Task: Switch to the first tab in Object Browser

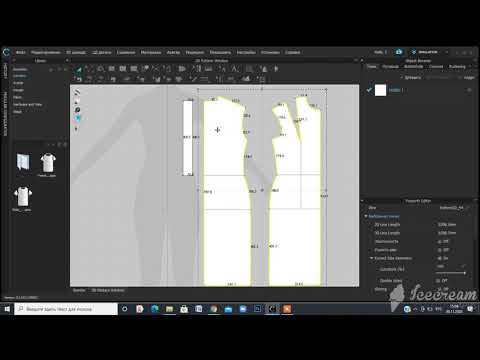Action: [x=372, y=67]
